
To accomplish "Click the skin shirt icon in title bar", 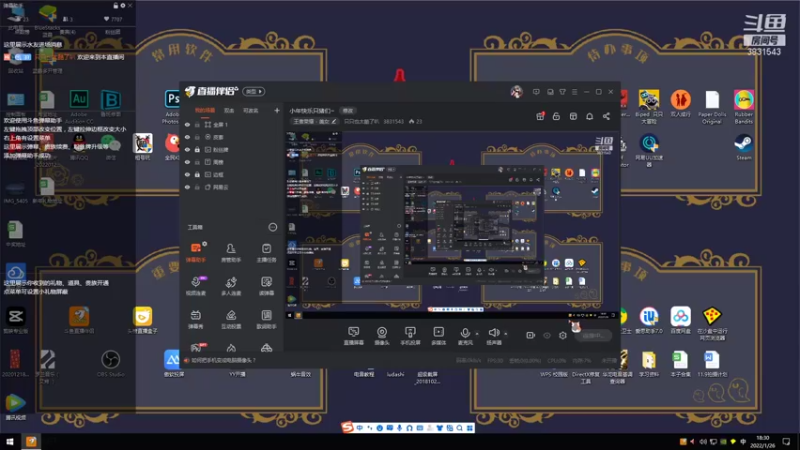I will 562,92.
